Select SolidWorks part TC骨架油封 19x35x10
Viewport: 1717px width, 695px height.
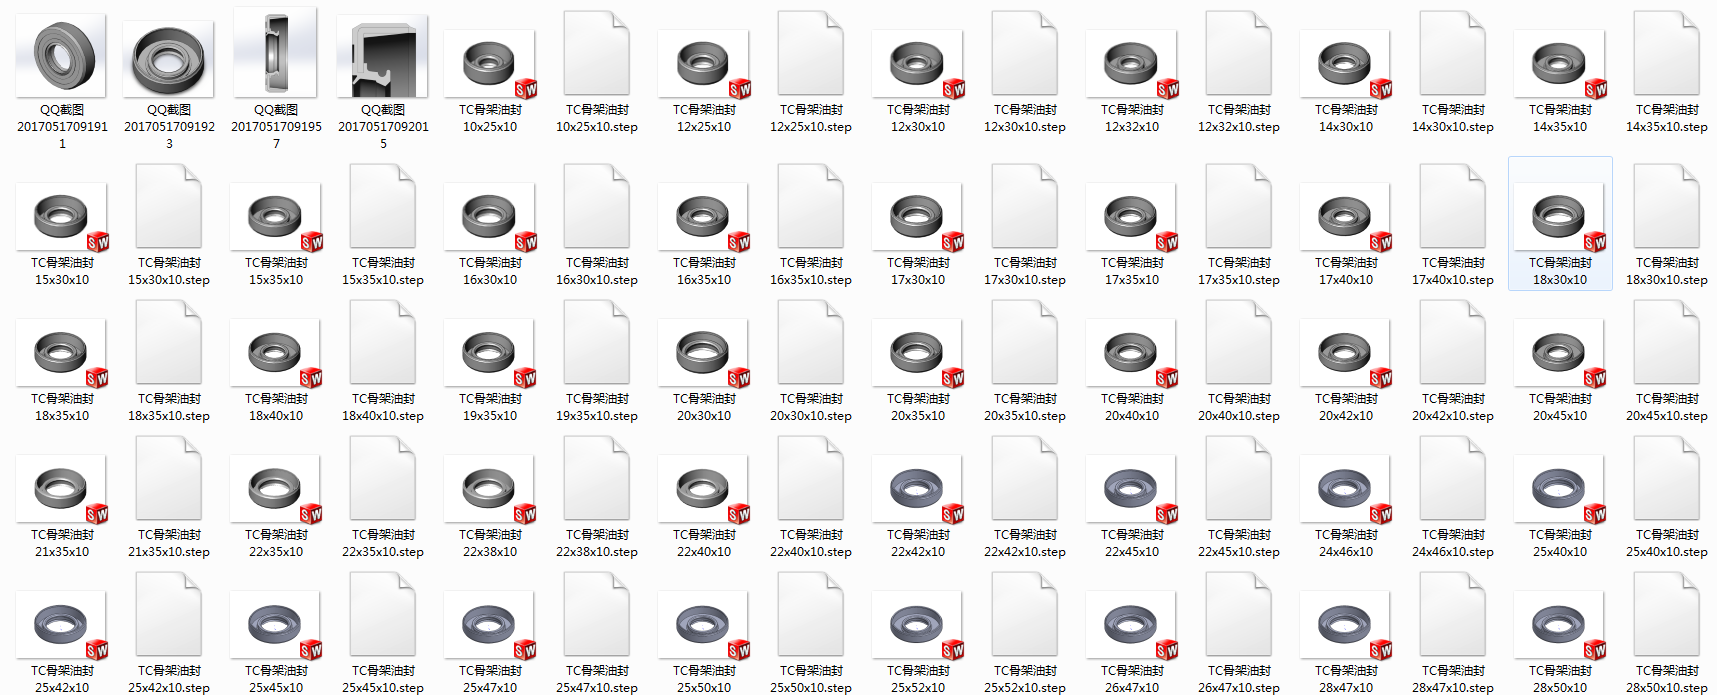(490, 353)
